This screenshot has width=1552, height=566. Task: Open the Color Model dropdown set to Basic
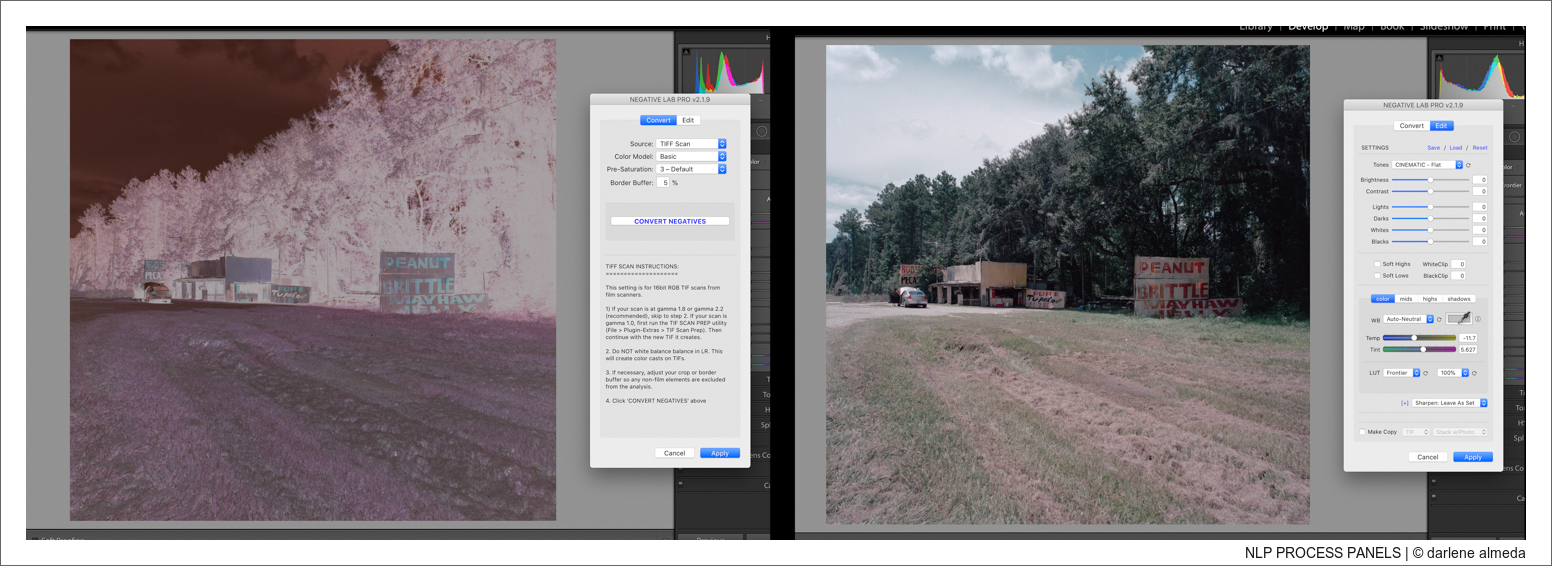(691, 156)
